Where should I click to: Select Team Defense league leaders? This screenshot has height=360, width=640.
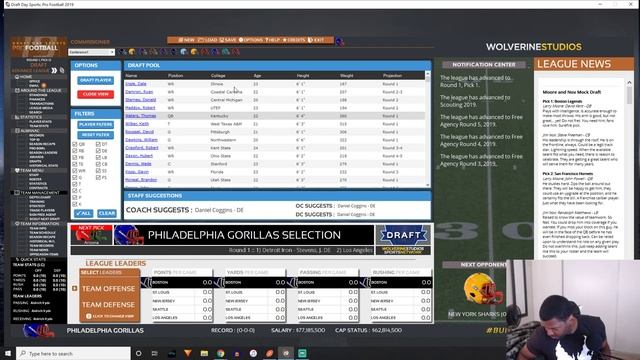[x=109, y=304]
